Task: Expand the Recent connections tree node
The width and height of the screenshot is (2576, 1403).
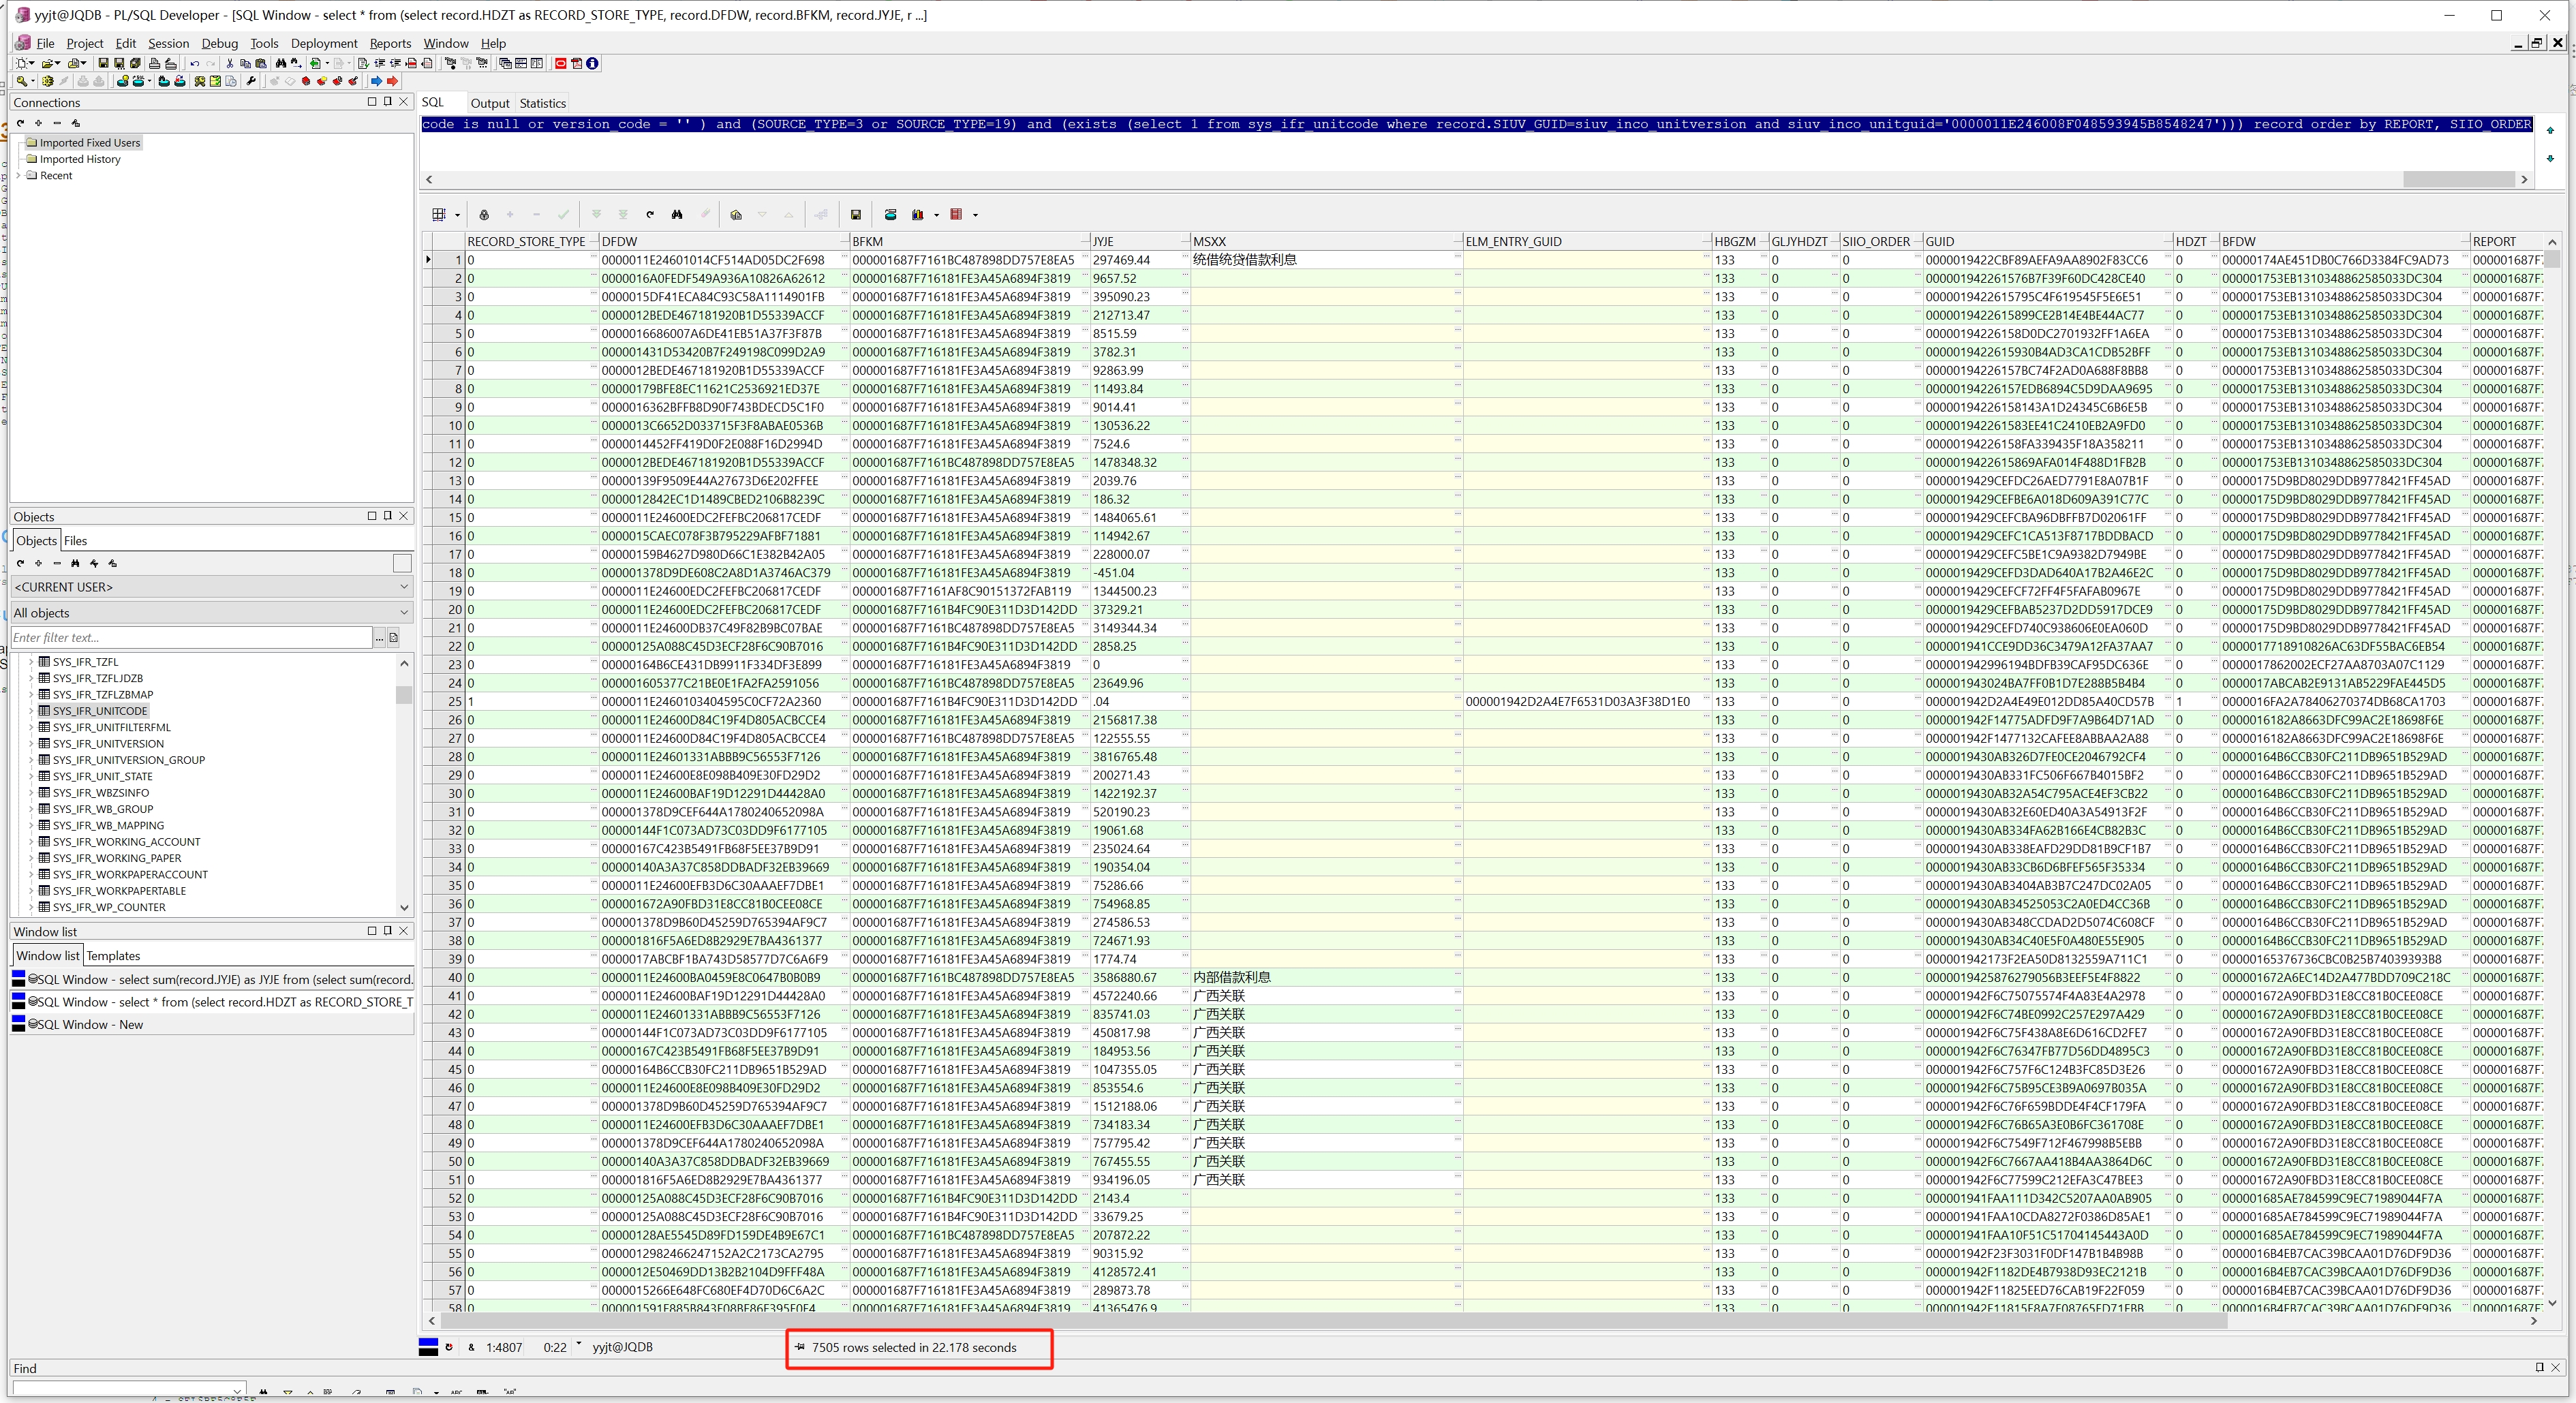Action: [x=19, y=175]
